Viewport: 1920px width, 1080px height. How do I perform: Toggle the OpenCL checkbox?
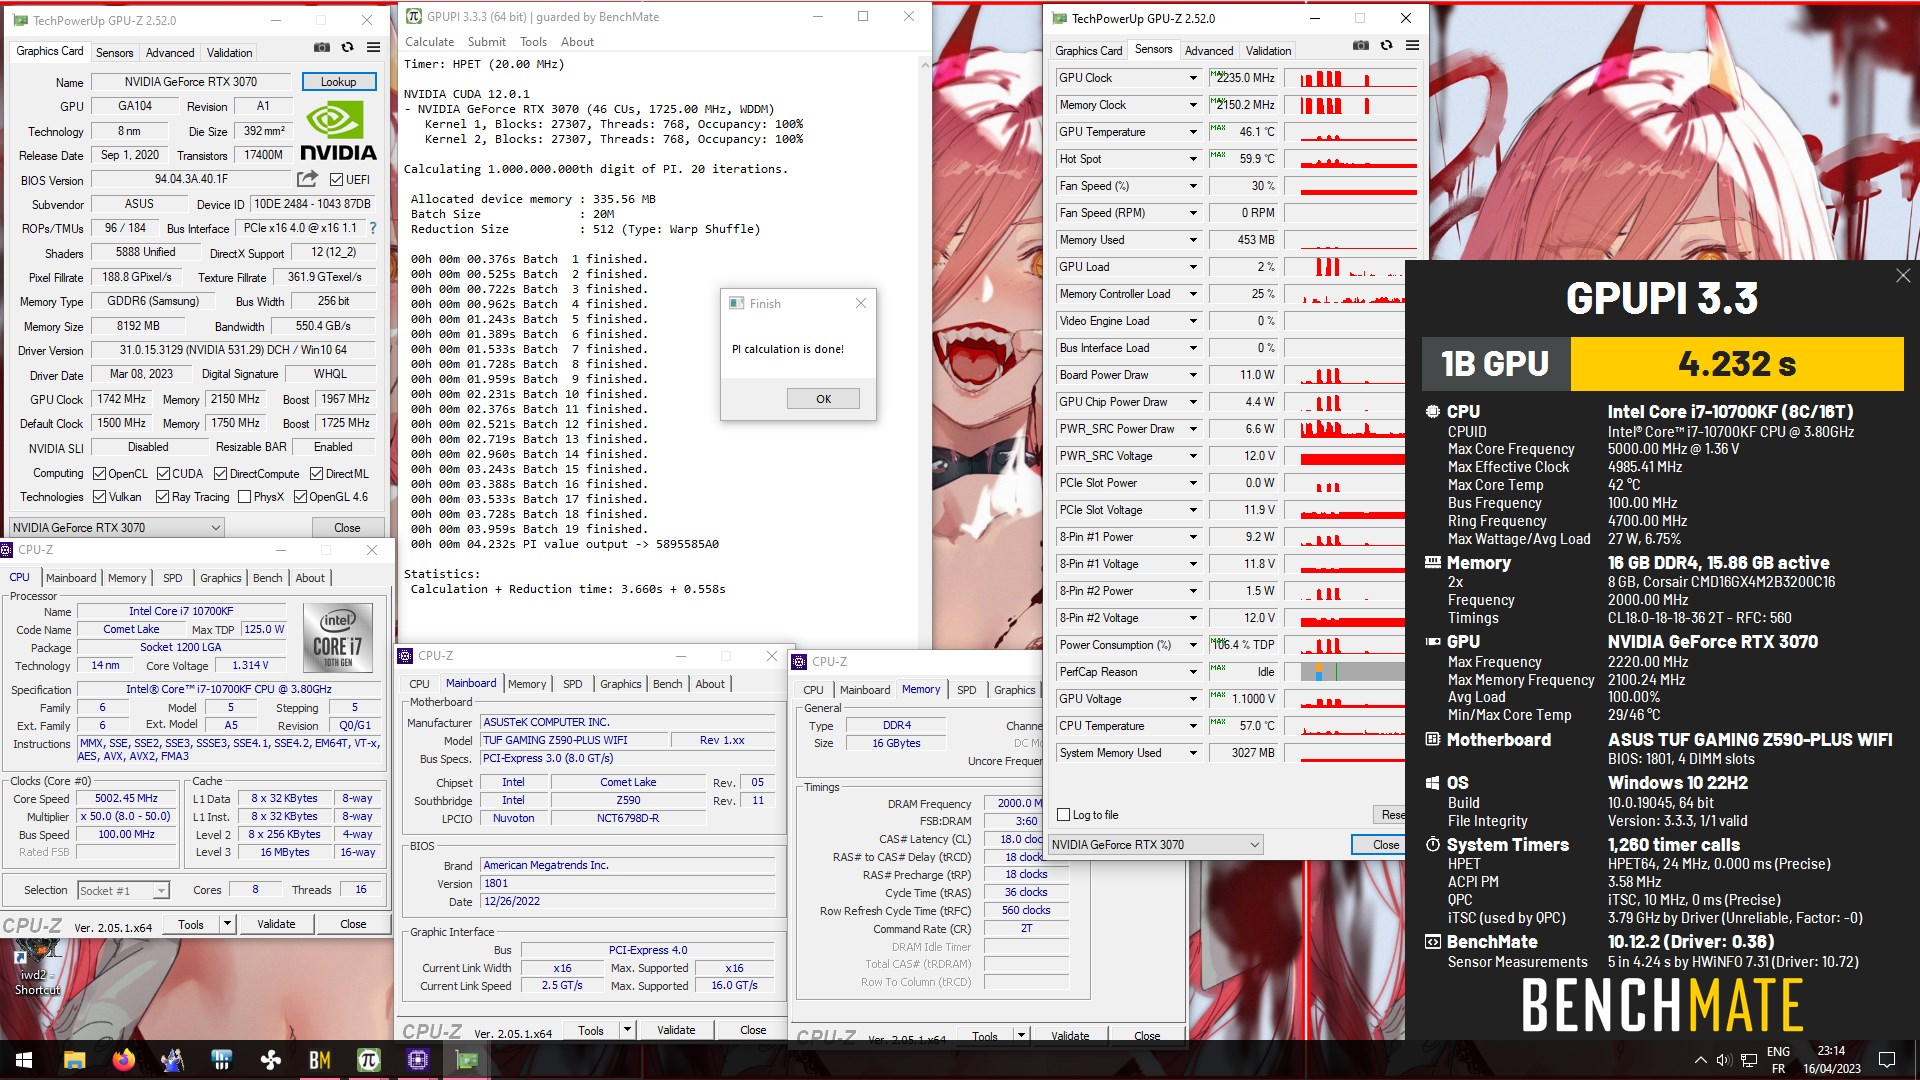[99, 474]
